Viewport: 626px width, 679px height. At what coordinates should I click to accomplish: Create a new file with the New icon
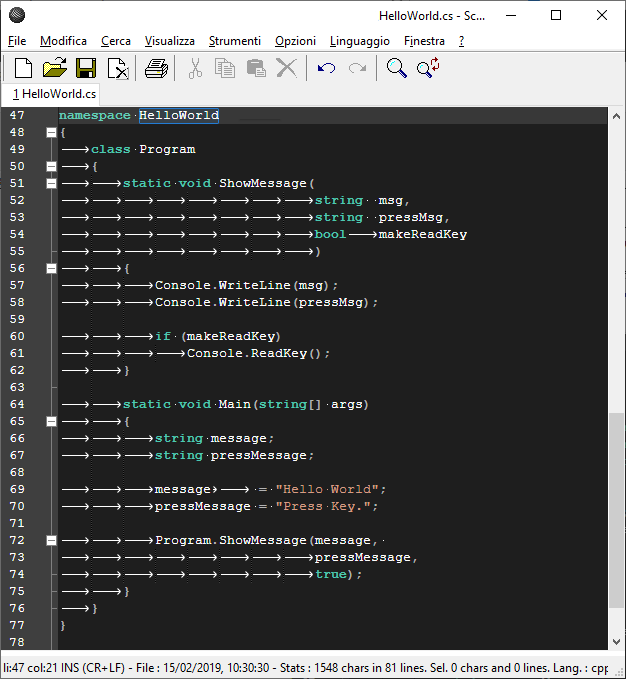22,68
